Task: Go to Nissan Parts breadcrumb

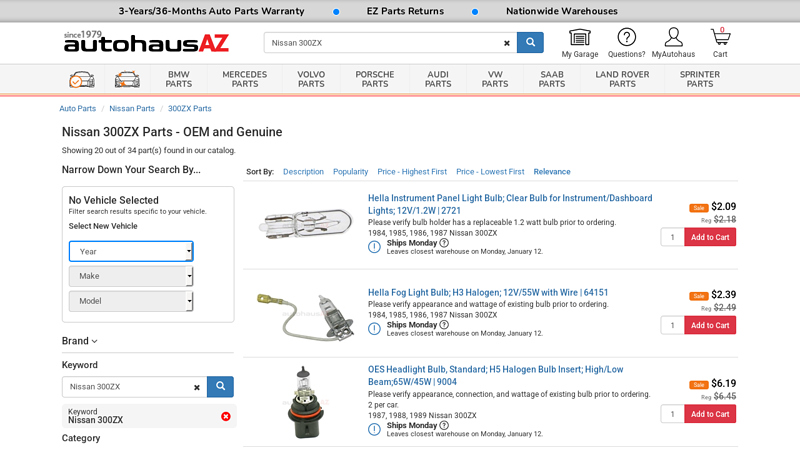Action: (x=132, y=109)
